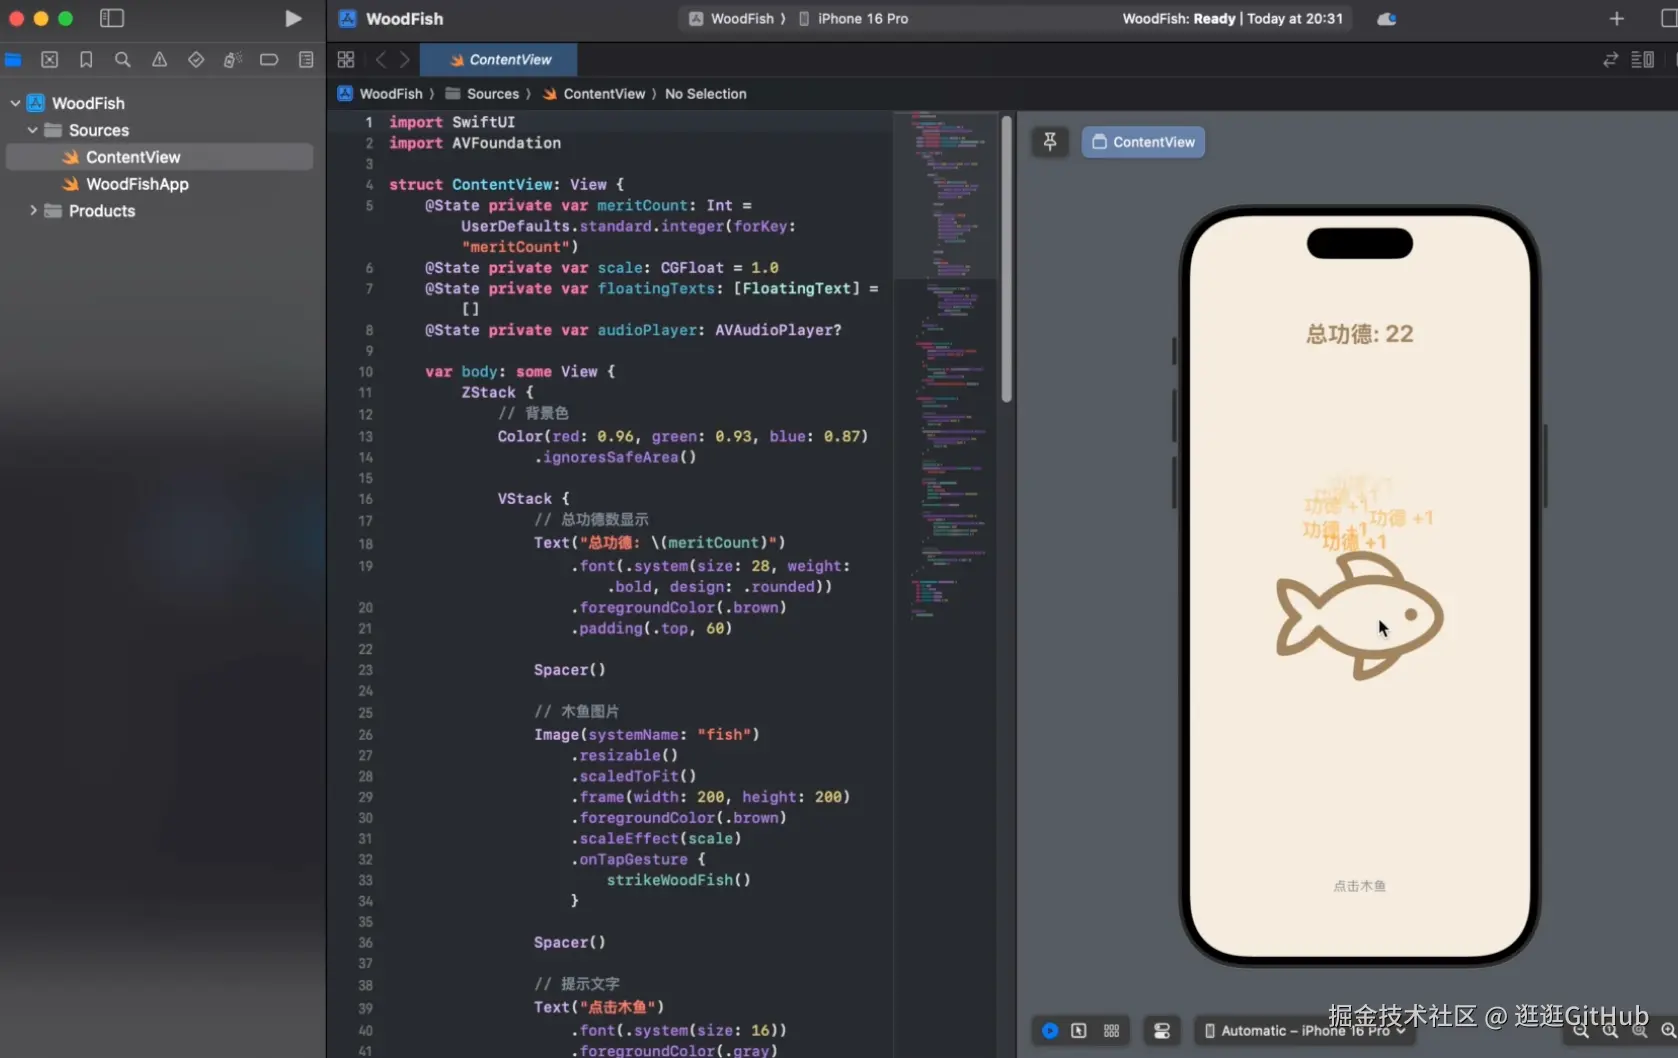Screen dimensions: 1678x1058
Task: Open Automatic iPhone 16 Pro device dropdown
Action: pos(1304,1030)
